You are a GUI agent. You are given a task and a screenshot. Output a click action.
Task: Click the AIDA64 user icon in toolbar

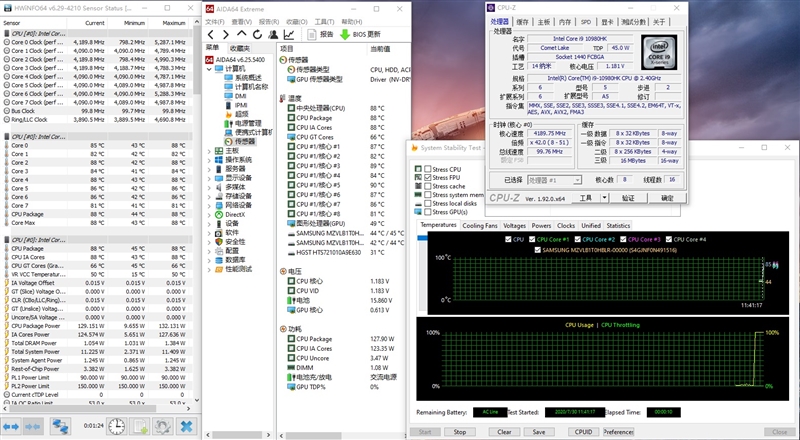pos(273,35)
